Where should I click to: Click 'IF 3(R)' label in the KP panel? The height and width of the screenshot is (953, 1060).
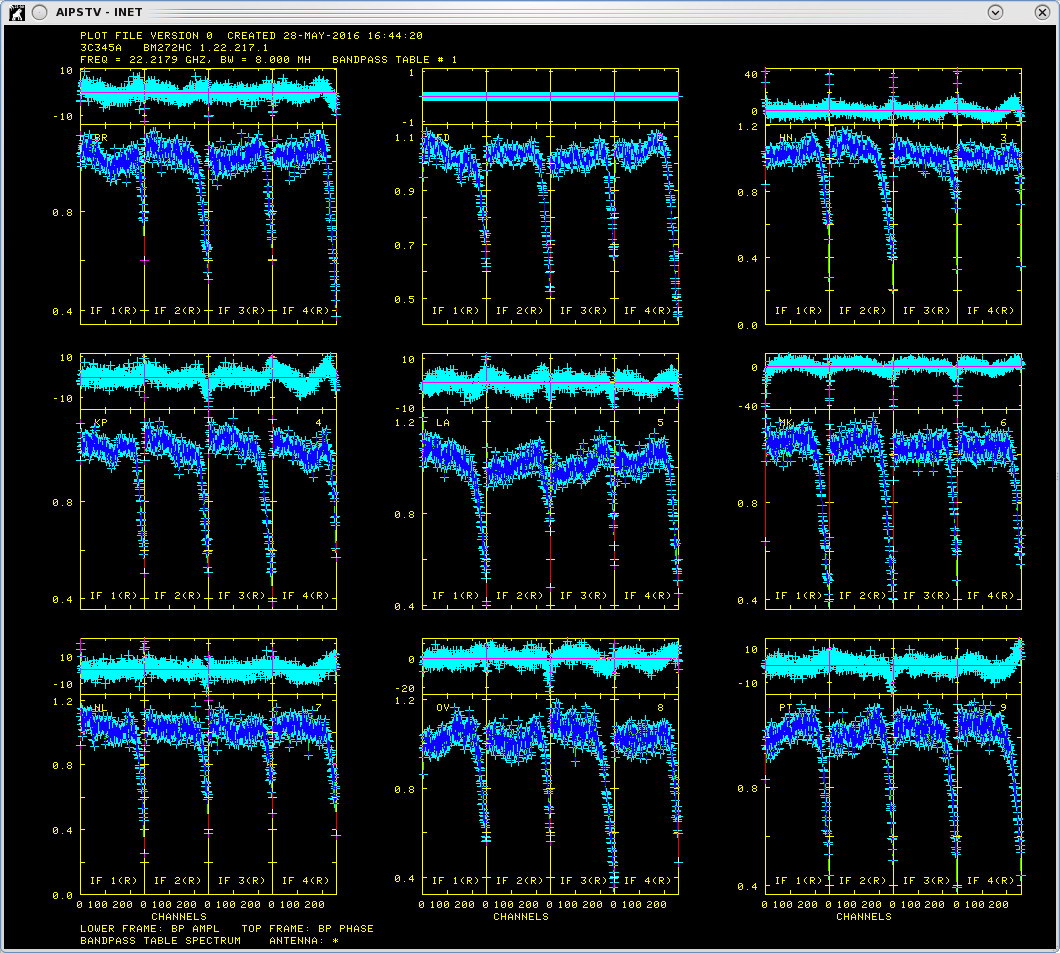click(241, 596)
